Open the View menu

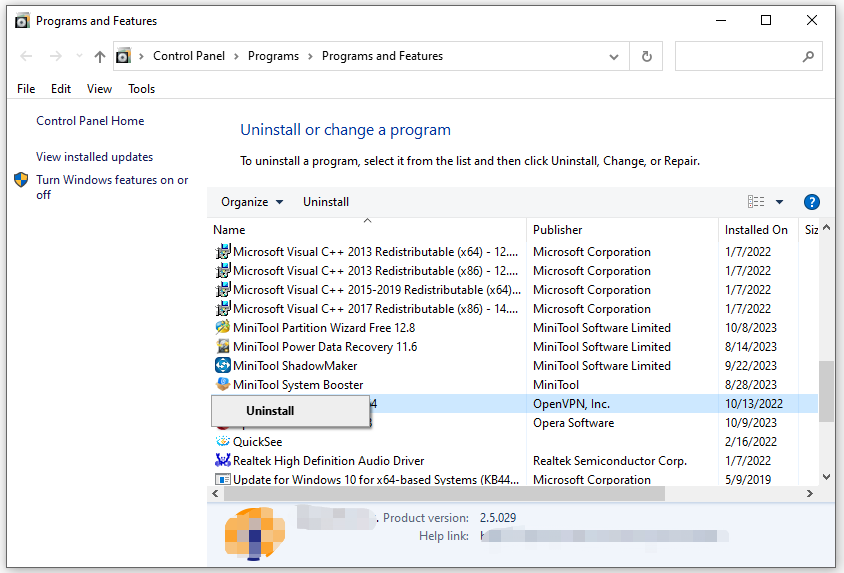pos(100,89)
